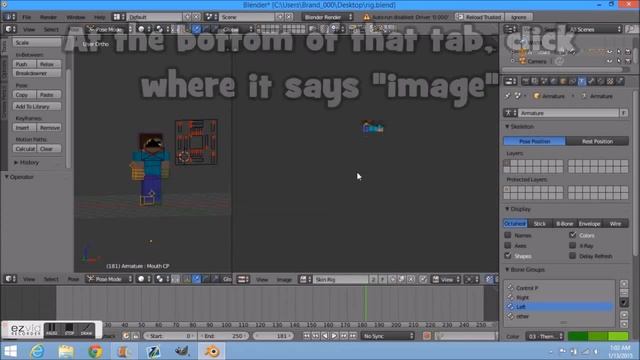Open the render engine dropdown Blender Render
The width and height of the screenshot is (640, 360).
[327, 17]
